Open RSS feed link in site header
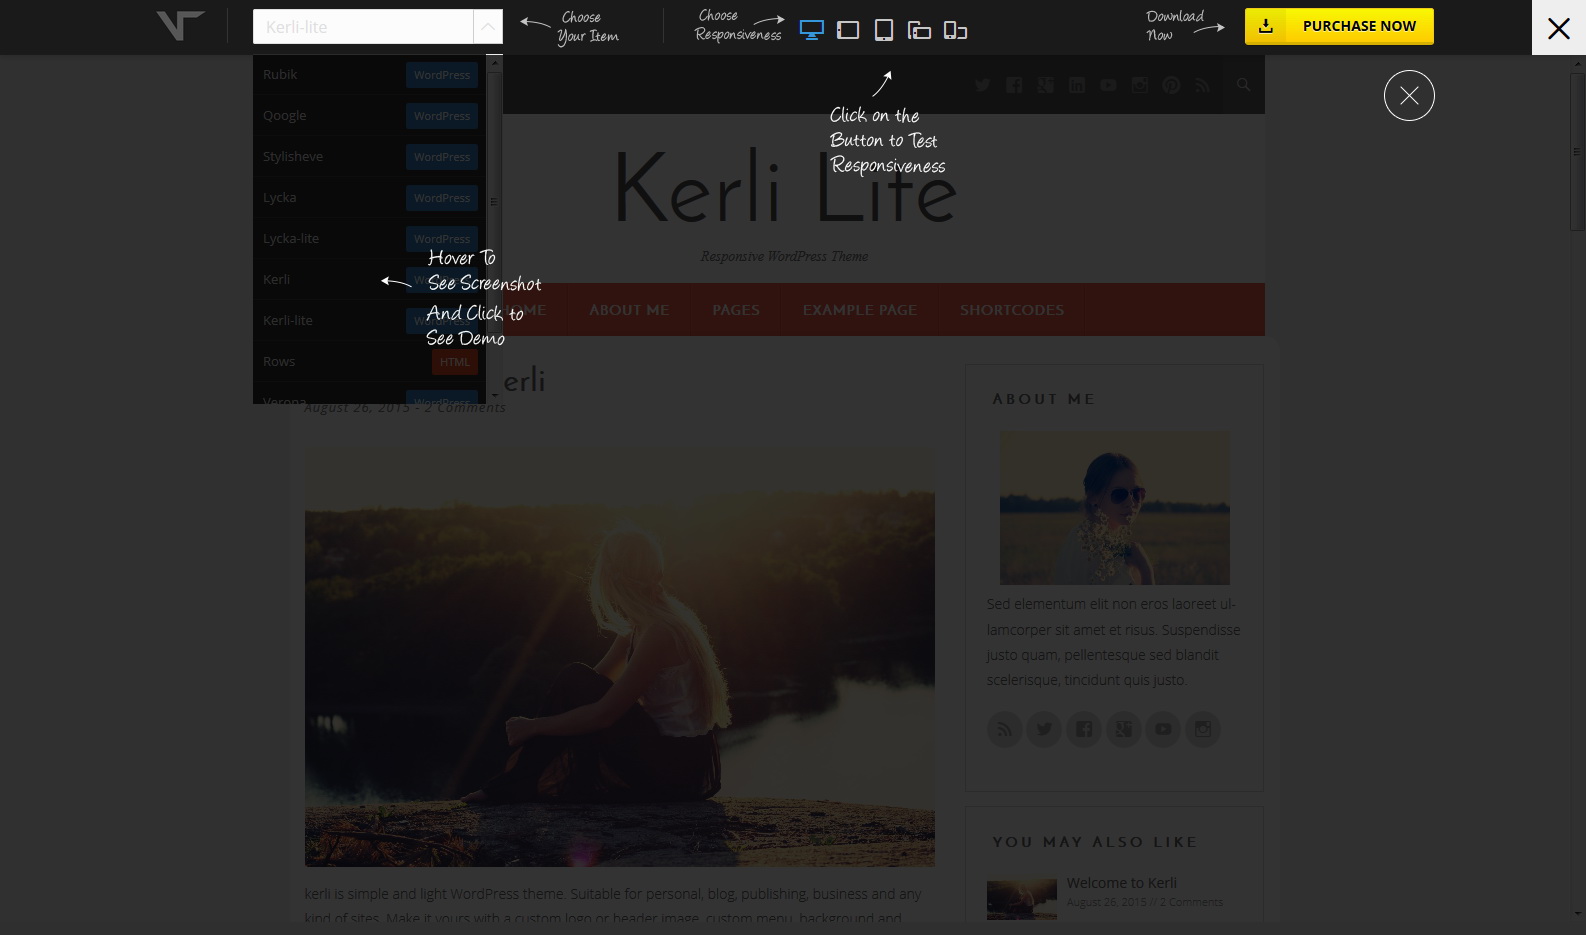Screen dimensions: 1586x935 tap(1202, 85)
